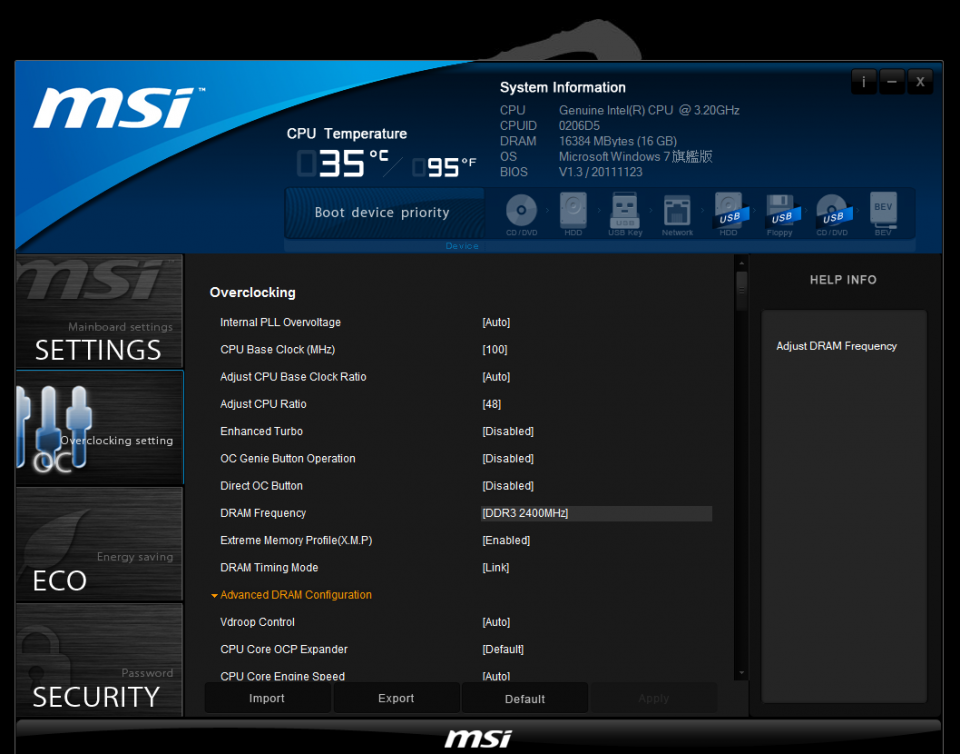960x754 pixels.
Task: Change CPU Core OCP Expander [Default] value
Action: click(x=503, y=649)
